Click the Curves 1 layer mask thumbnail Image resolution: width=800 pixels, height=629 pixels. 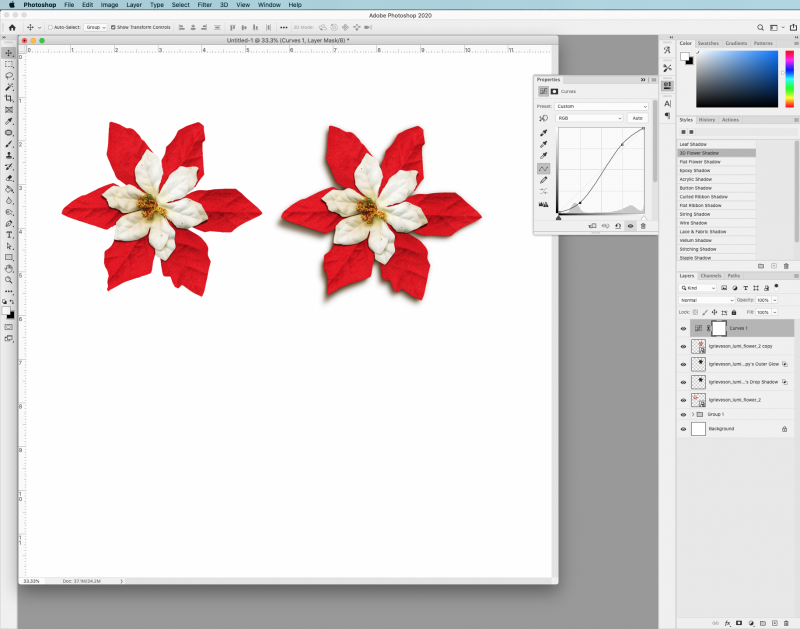(x=718, y=329)
